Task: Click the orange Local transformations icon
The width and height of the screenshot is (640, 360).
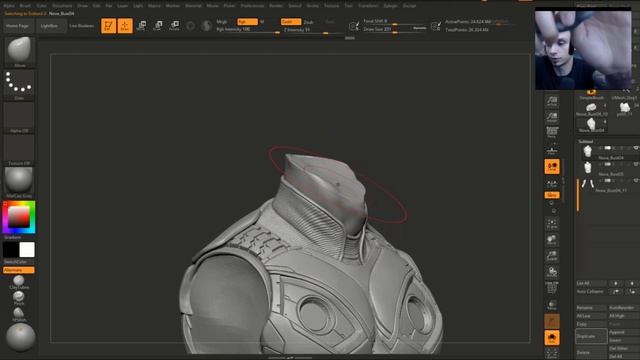Action: pos(552,167)
